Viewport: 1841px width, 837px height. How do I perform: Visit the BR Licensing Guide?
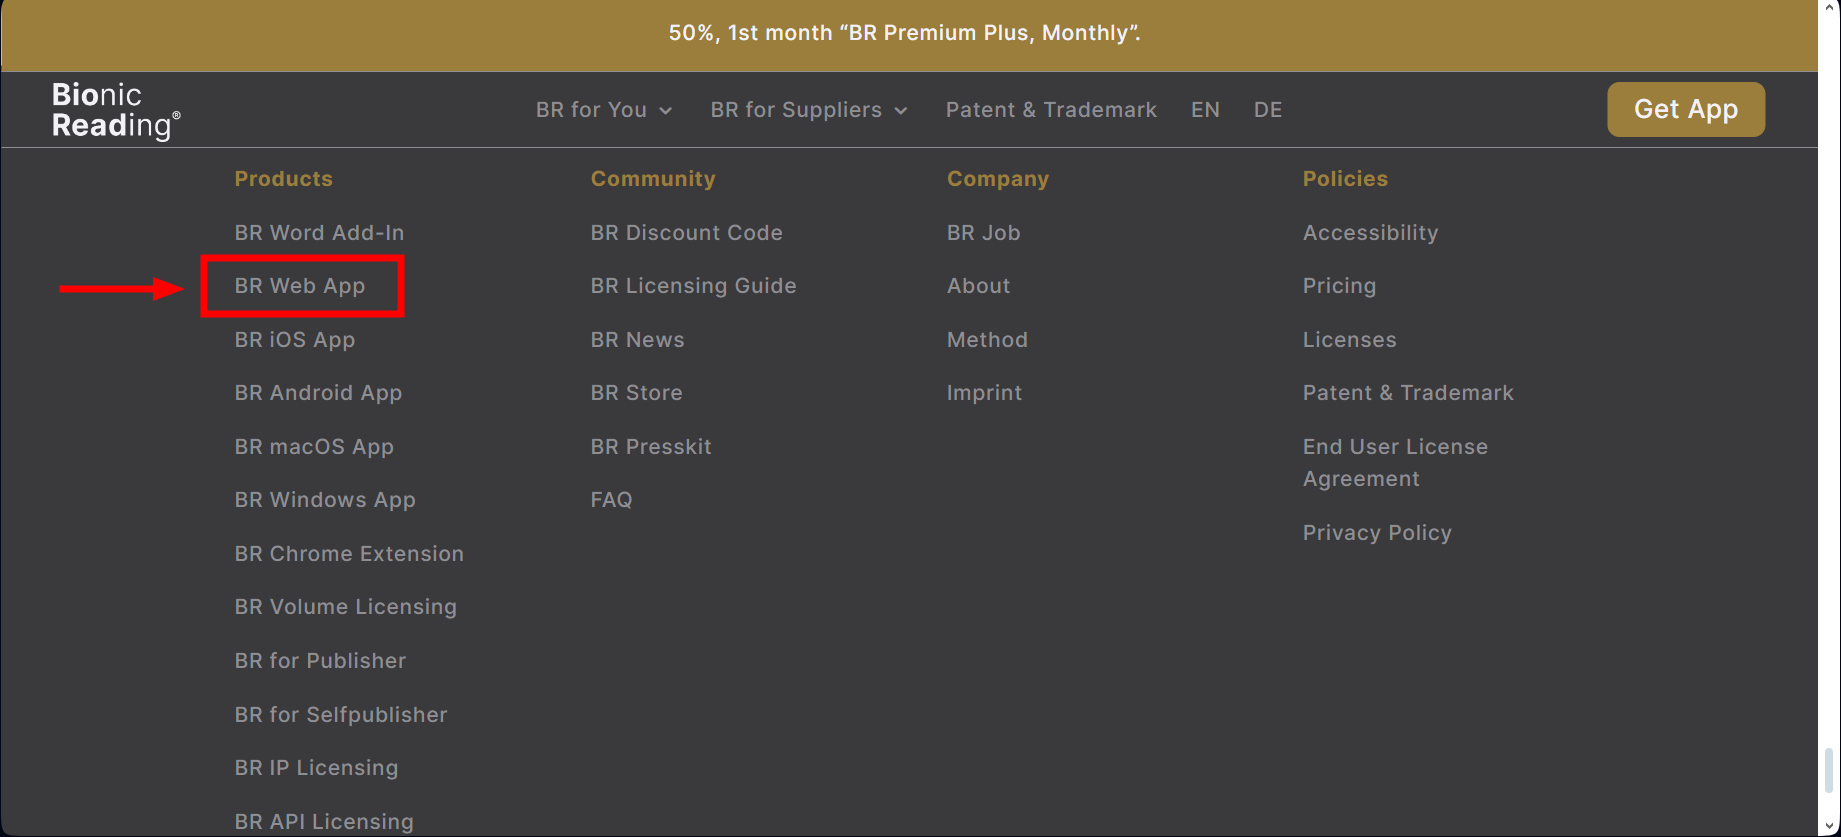pos(693,286)
